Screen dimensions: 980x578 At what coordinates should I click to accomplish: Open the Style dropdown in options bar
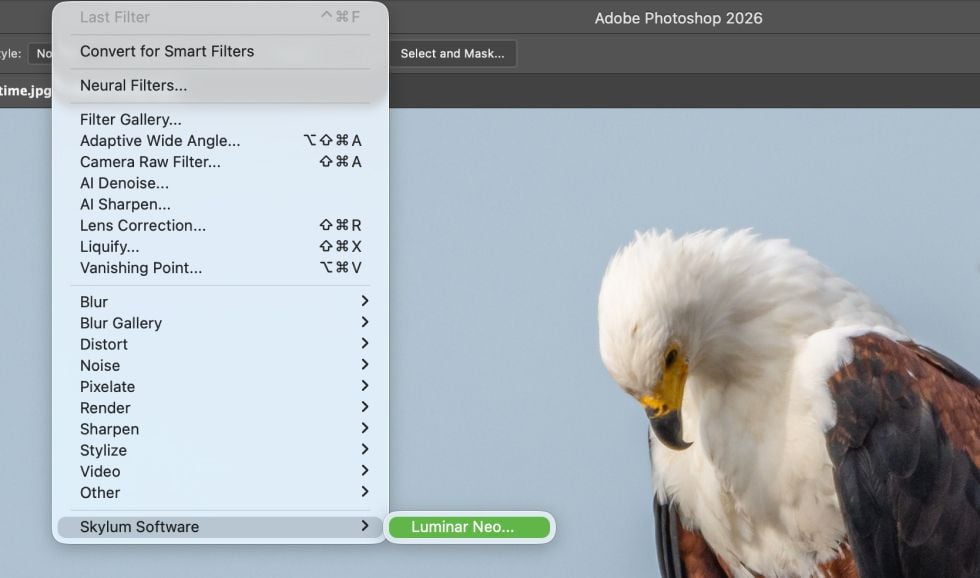click(41, 54)
